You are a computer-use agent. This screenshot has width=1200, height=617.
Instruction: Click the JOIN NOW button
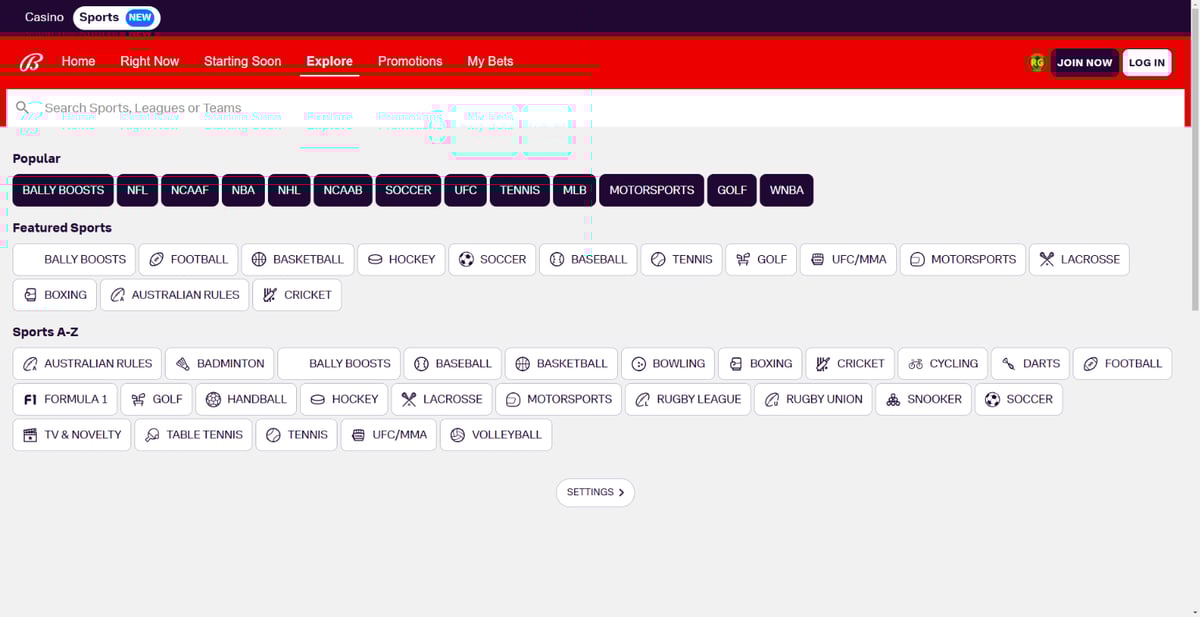(x=1085, y=62)
